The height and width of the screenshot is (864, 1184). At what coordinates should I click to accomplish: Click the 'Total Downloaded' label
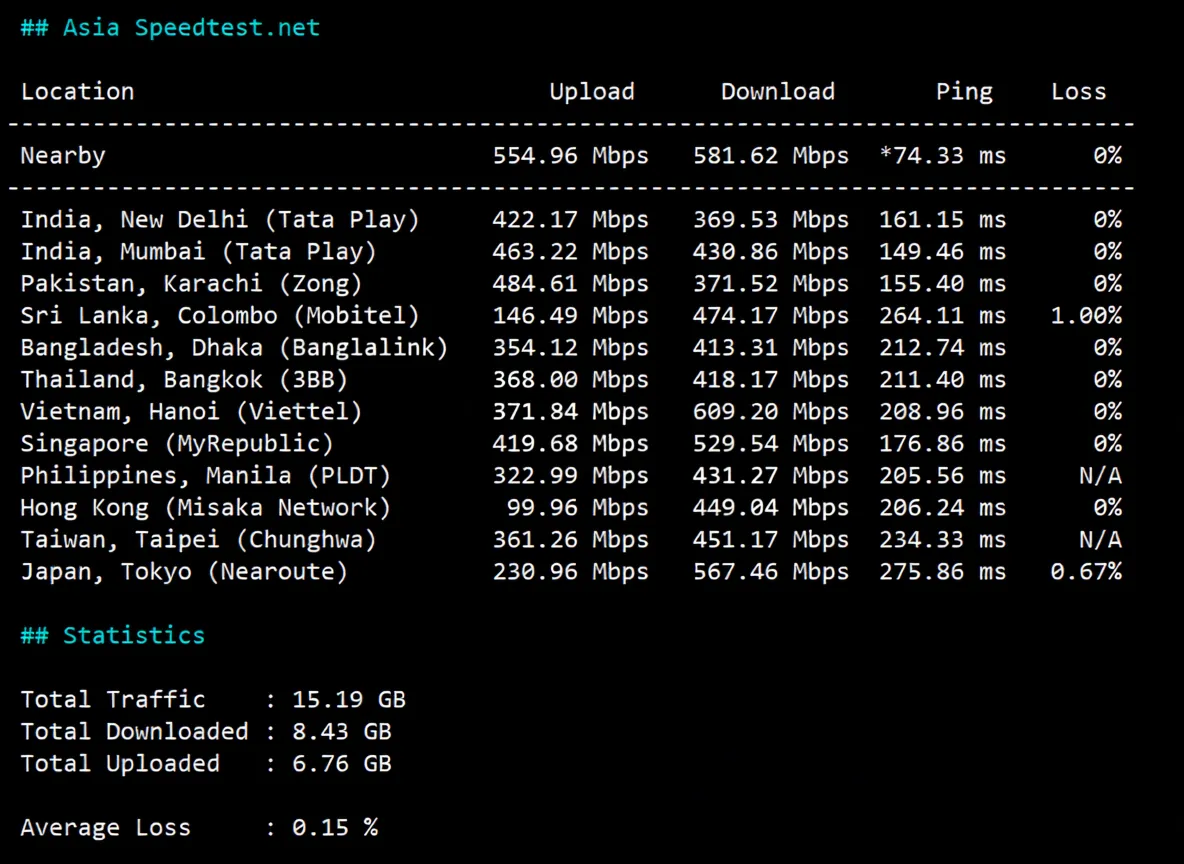tap(134, 732)
